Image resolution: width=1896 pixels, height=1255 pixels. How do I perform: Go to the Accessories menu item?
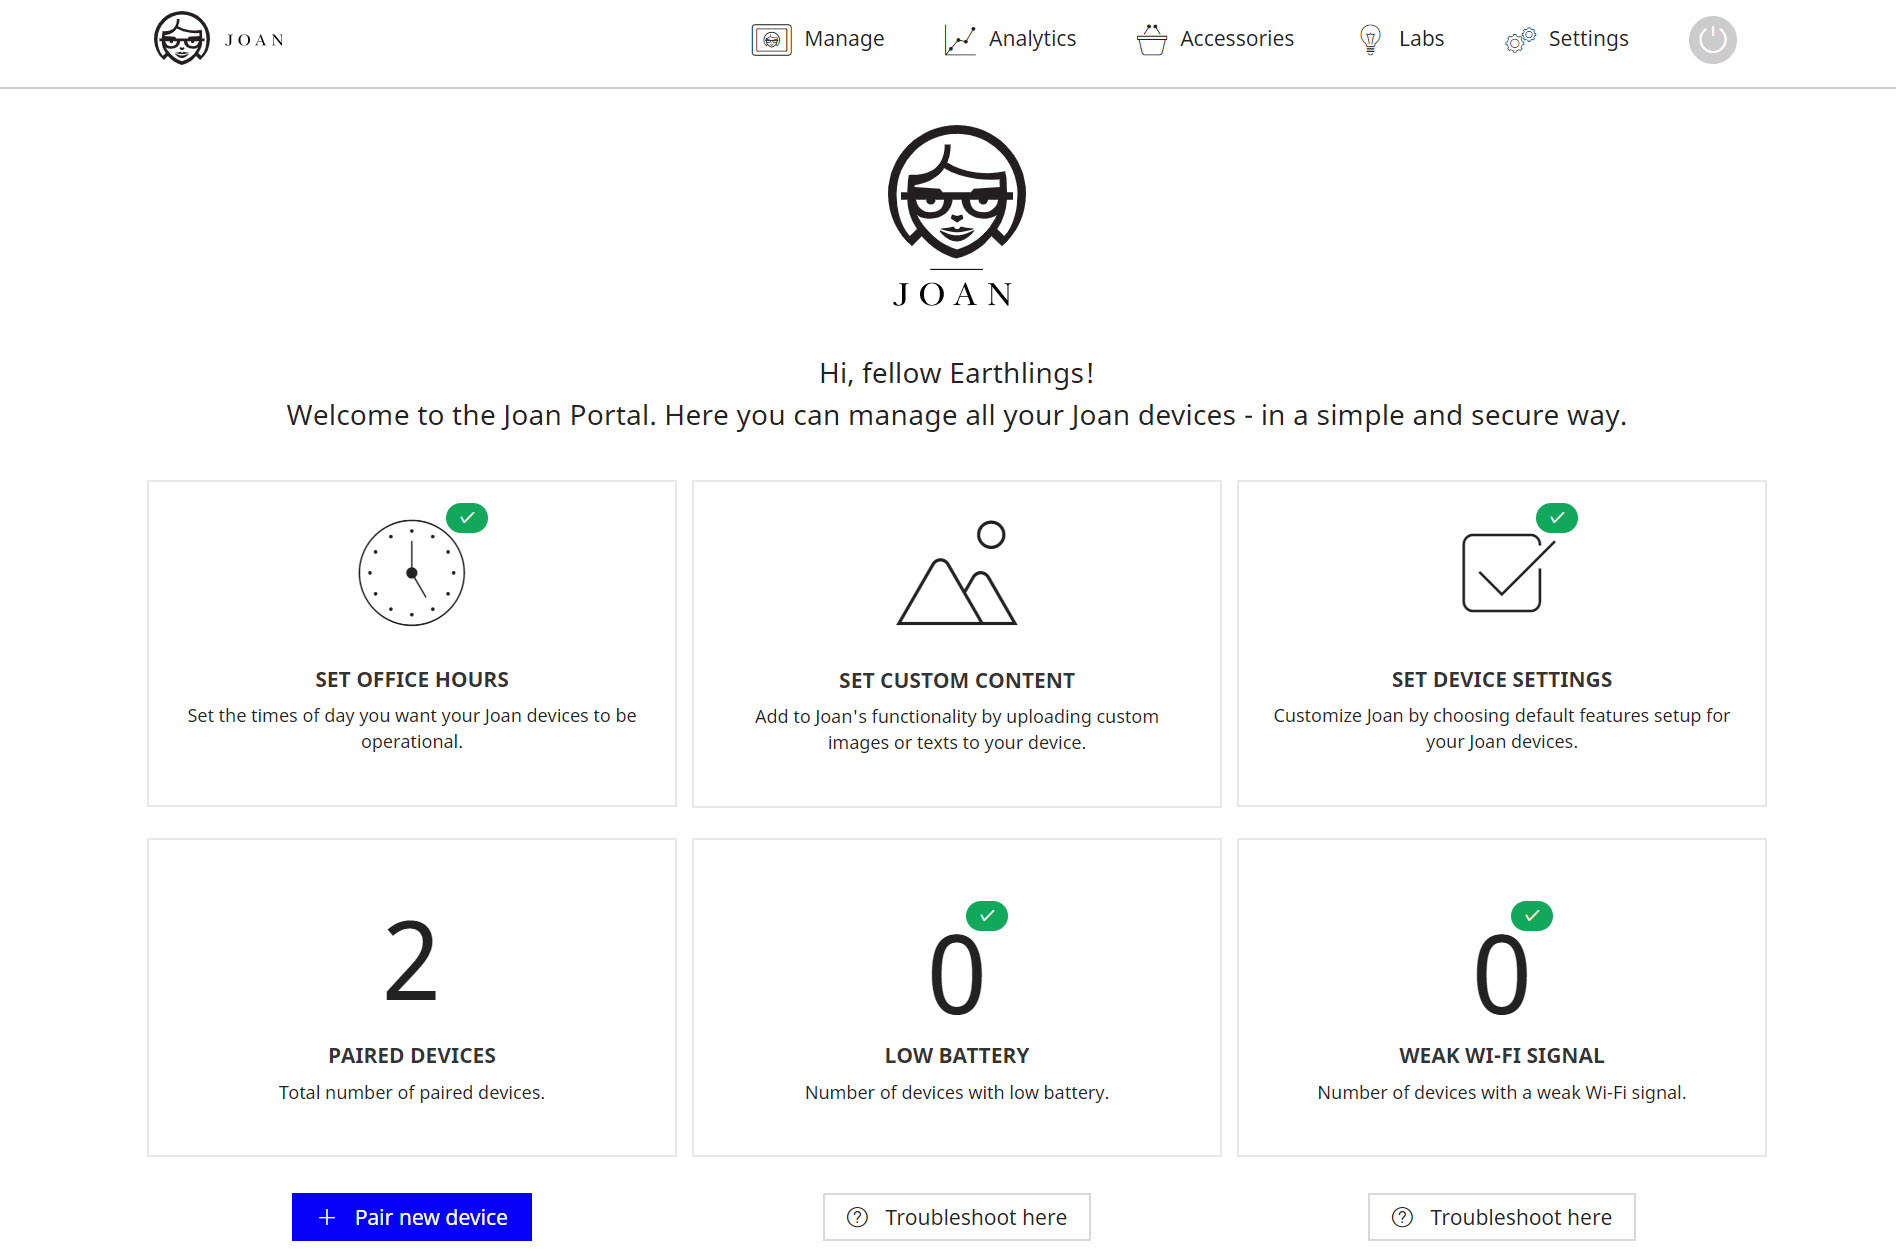pos(1236,39)
